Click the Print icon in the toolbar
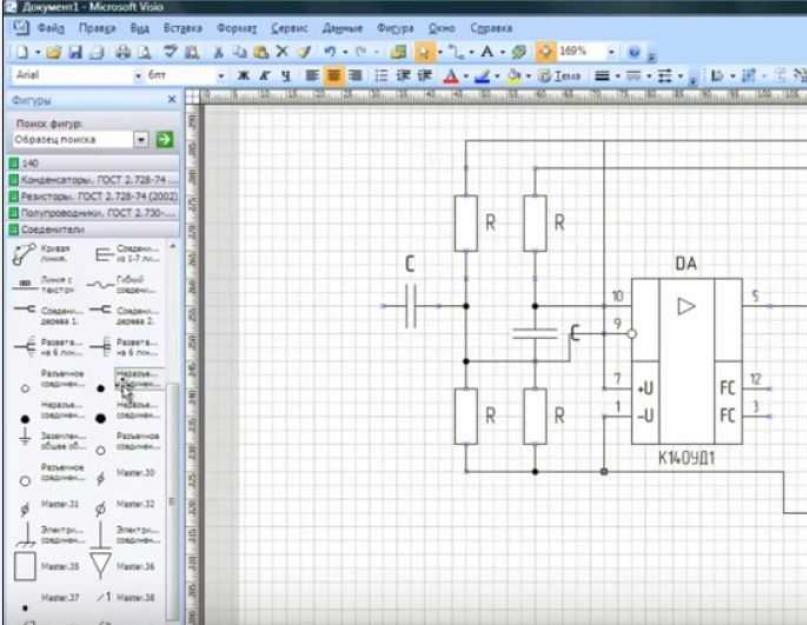807x625 pixels. click(x=122, y=52)
